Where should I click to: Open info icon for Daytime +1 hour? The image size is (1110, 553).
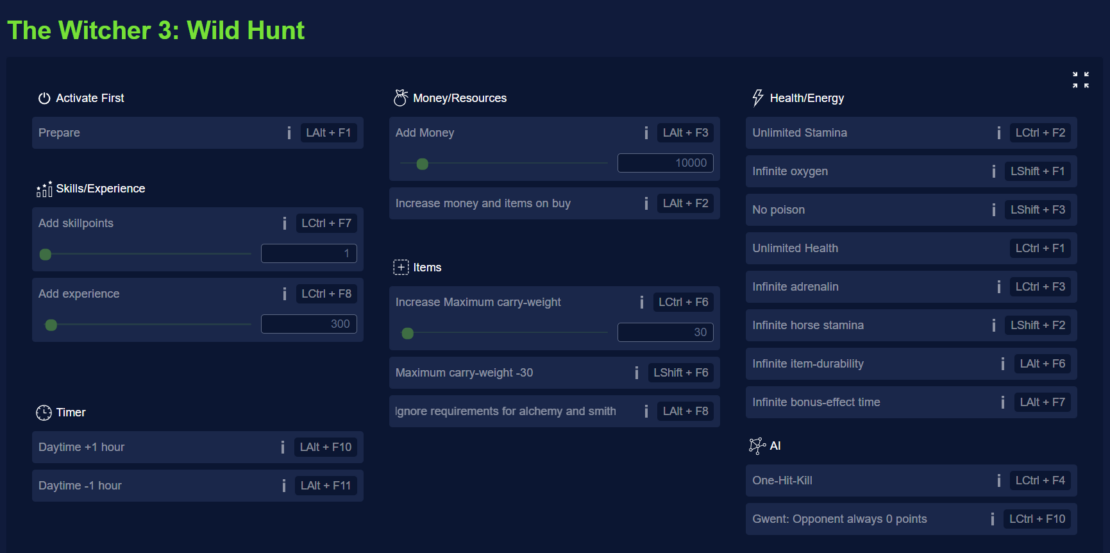(282, 447)
